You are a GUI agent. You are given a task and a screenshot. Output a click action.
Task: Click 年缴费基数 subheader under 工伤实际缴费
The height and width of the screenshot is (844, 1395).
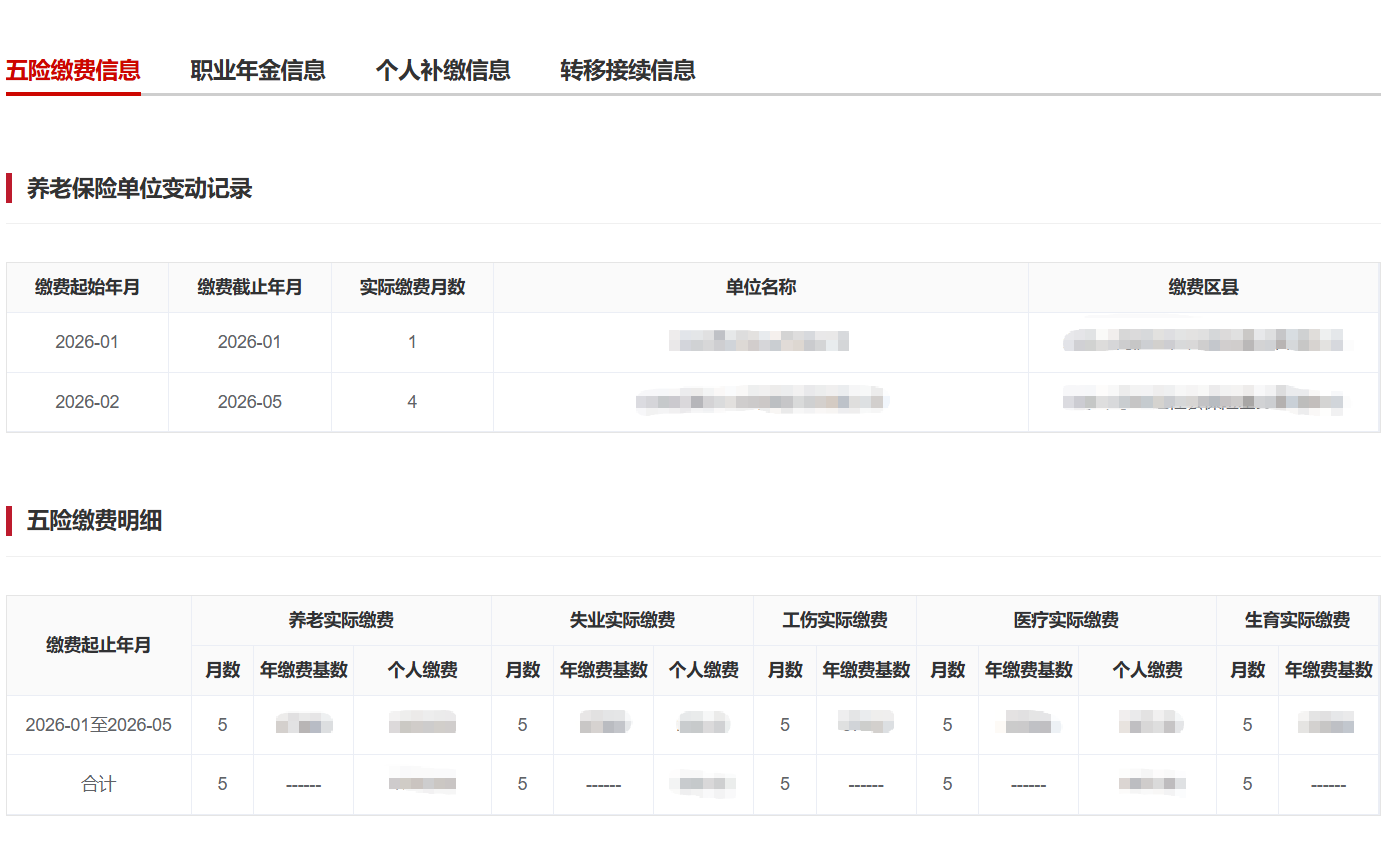pos(866,671)
